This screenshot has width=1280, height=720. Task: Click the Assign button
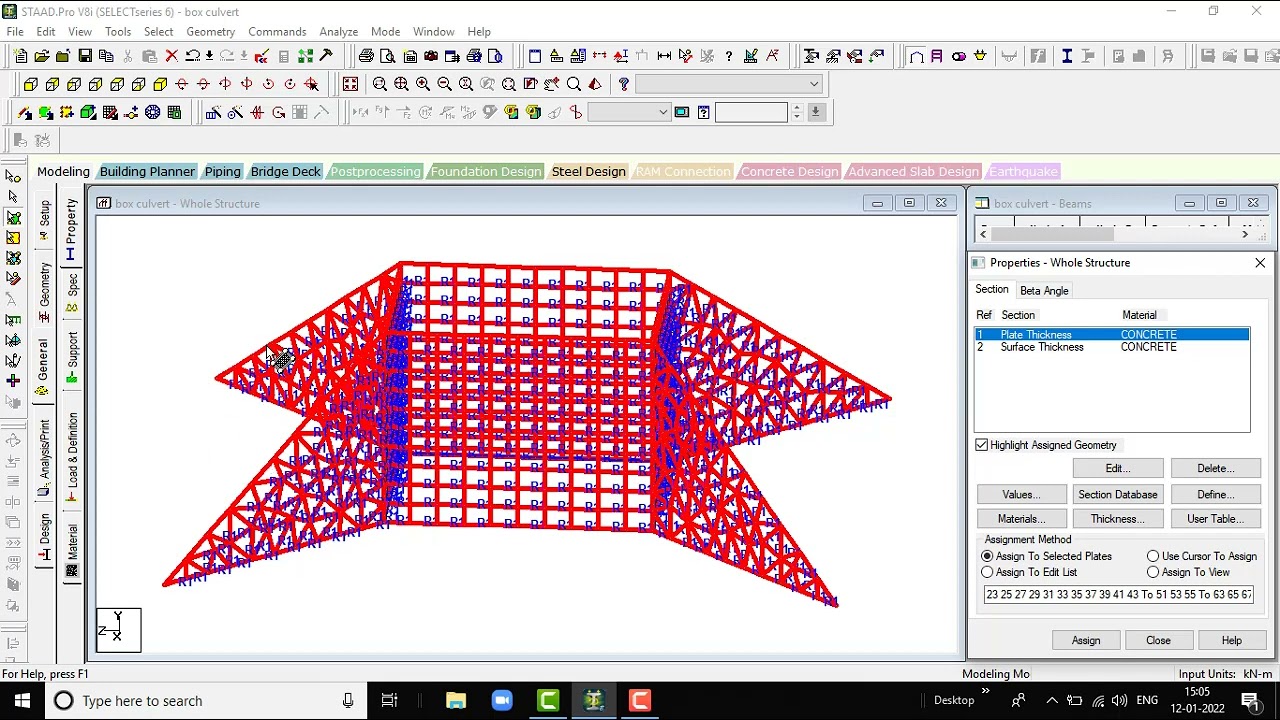click(x=1086, y=641)
